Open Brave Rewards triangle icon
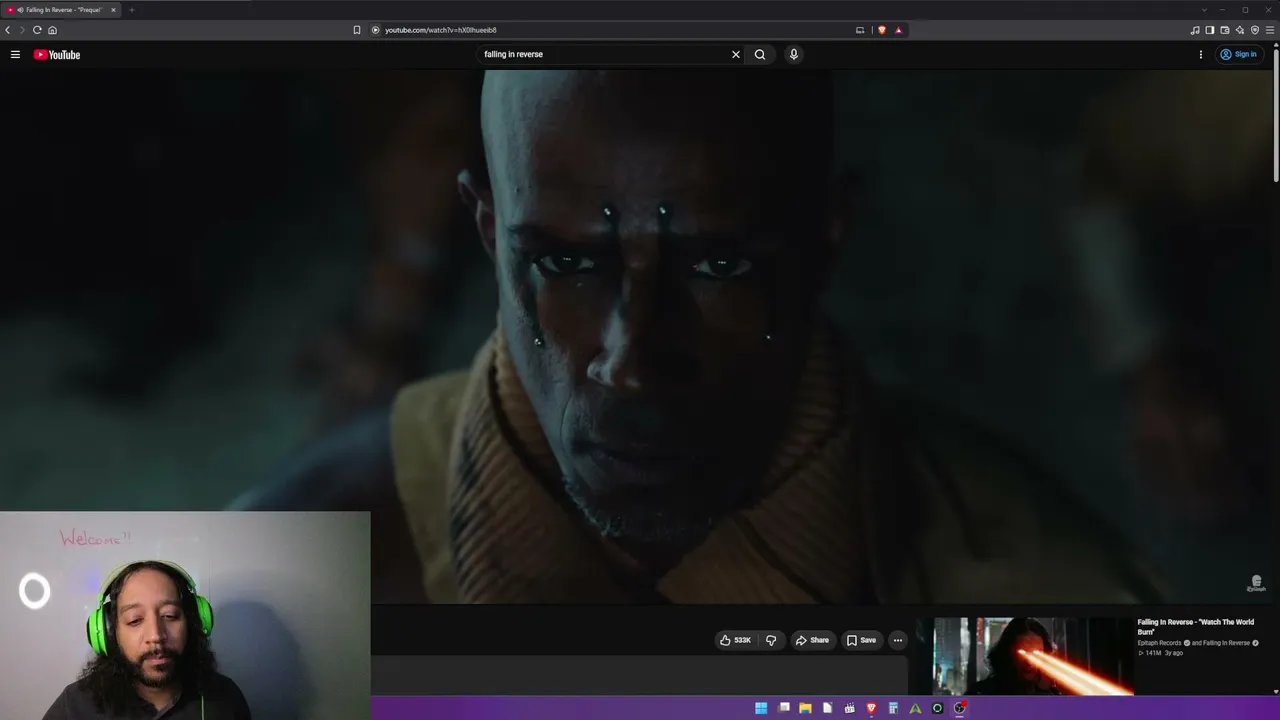The height and width of the screenshot is (720, 1280). pos(898,30)
